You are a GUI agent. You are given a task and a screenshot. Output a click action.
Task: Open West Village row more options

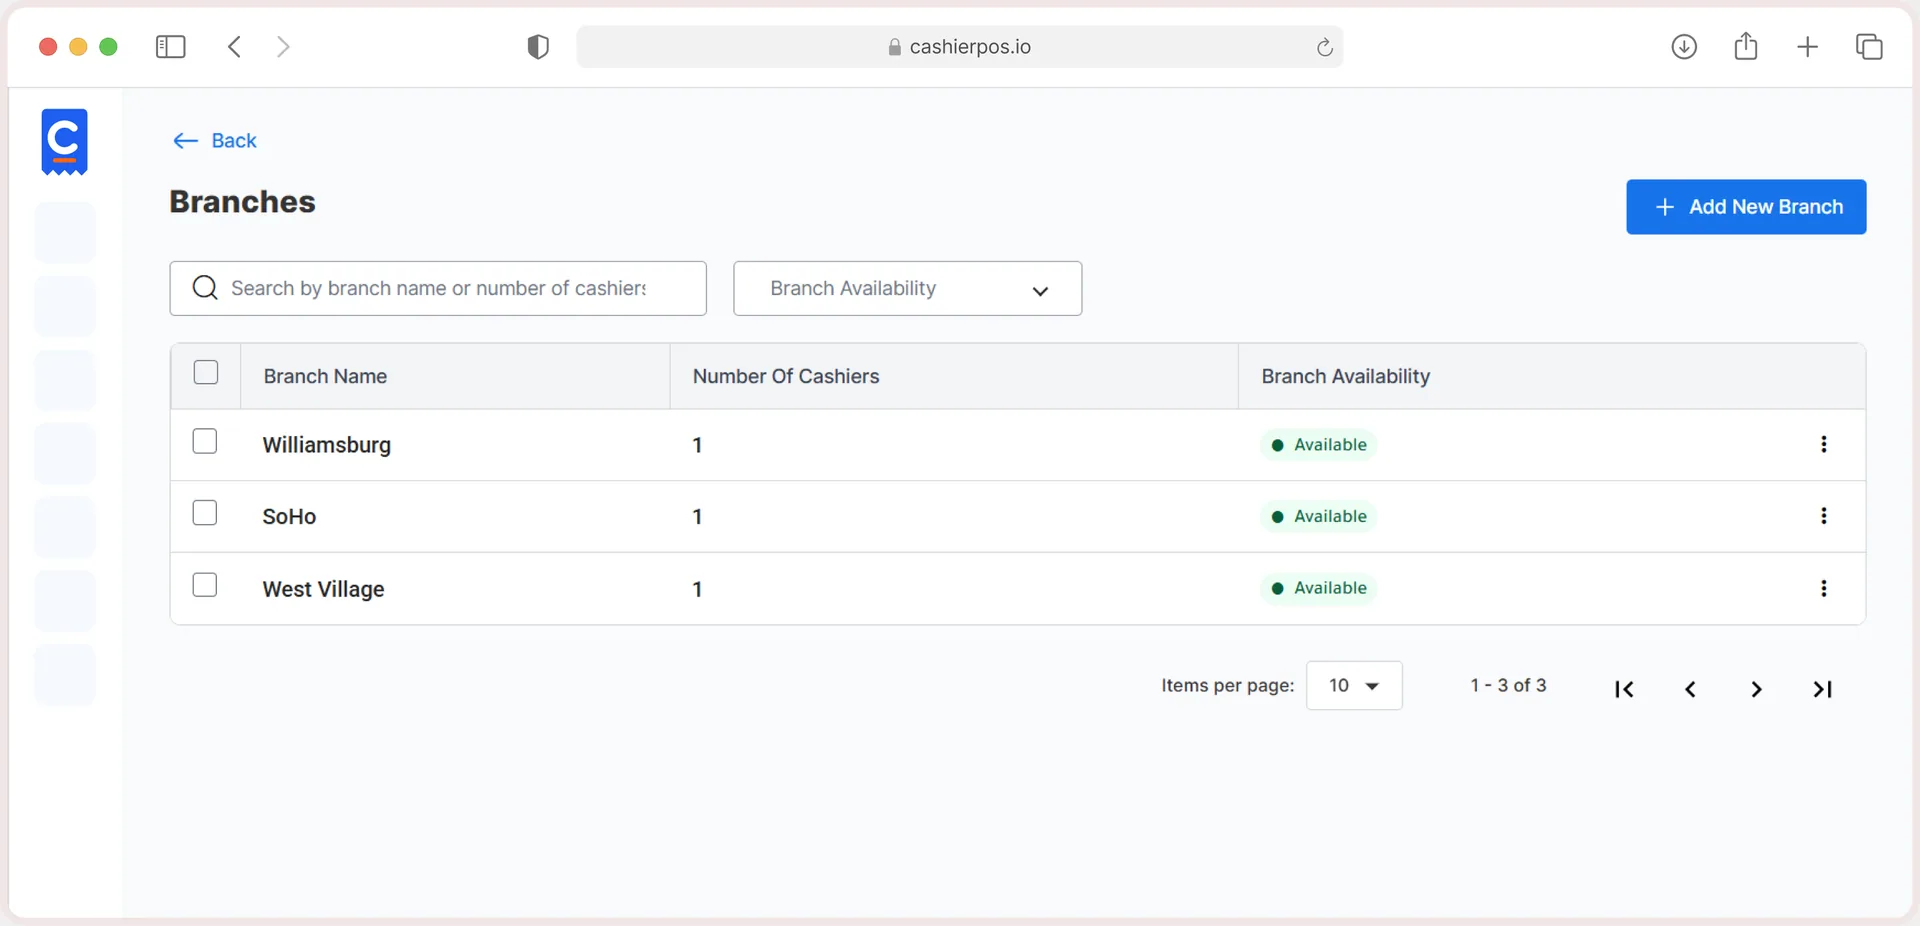[1824, 589]
